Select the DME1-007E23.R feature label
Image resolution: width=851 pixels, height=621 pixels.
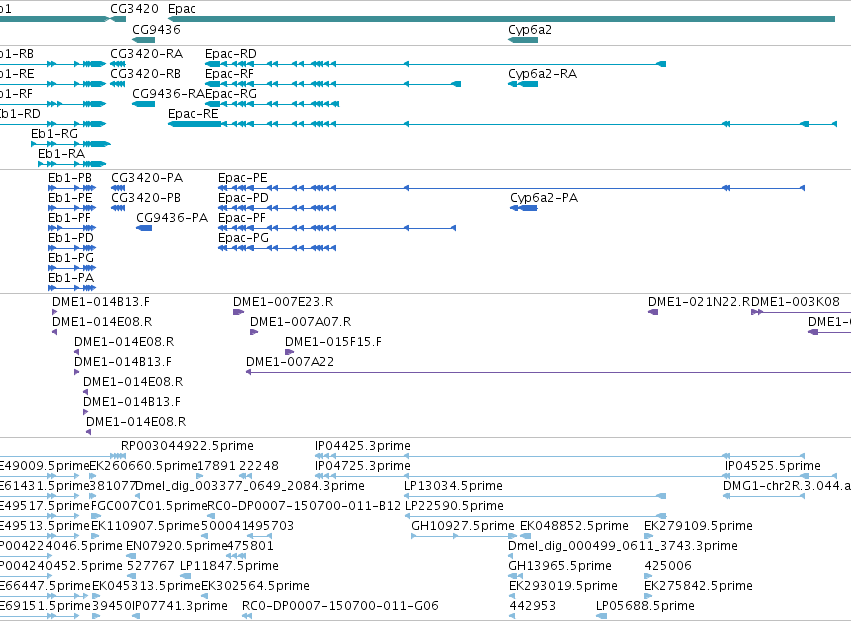pos(283,302)
